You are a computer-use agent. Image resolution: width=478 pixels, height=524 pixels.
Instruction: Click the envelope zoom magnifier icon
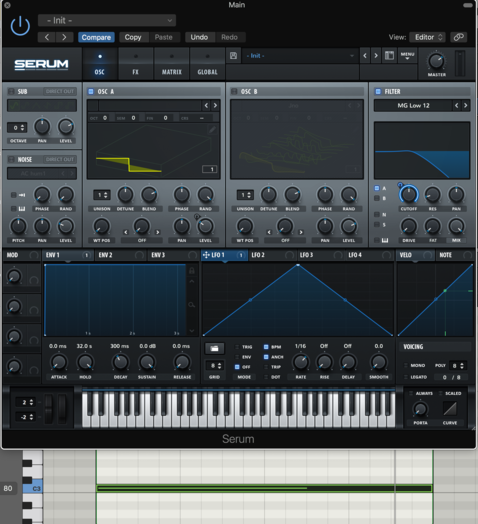click(x=192, y=305)
